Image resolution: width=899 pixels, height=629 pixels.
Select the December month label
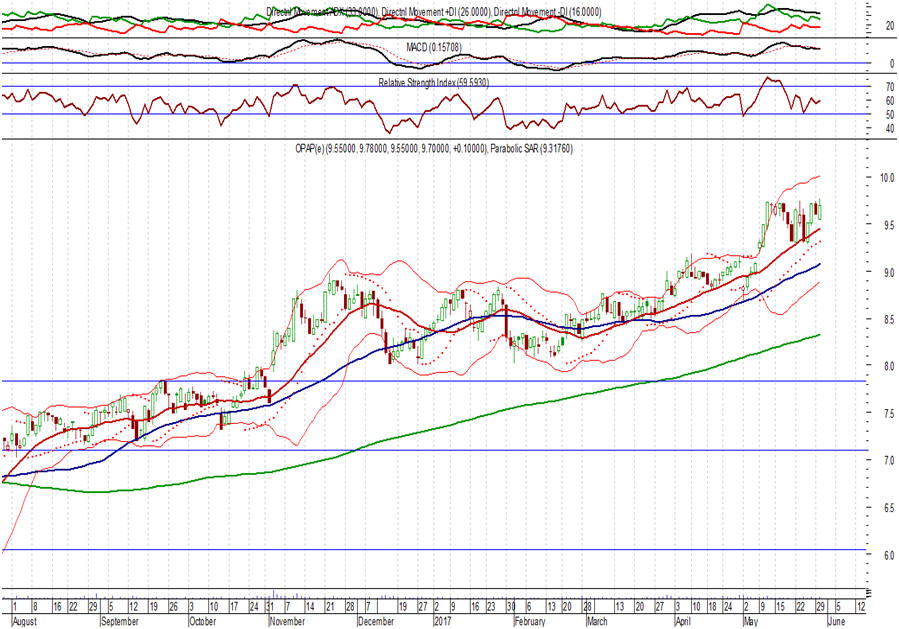(374, 620)
